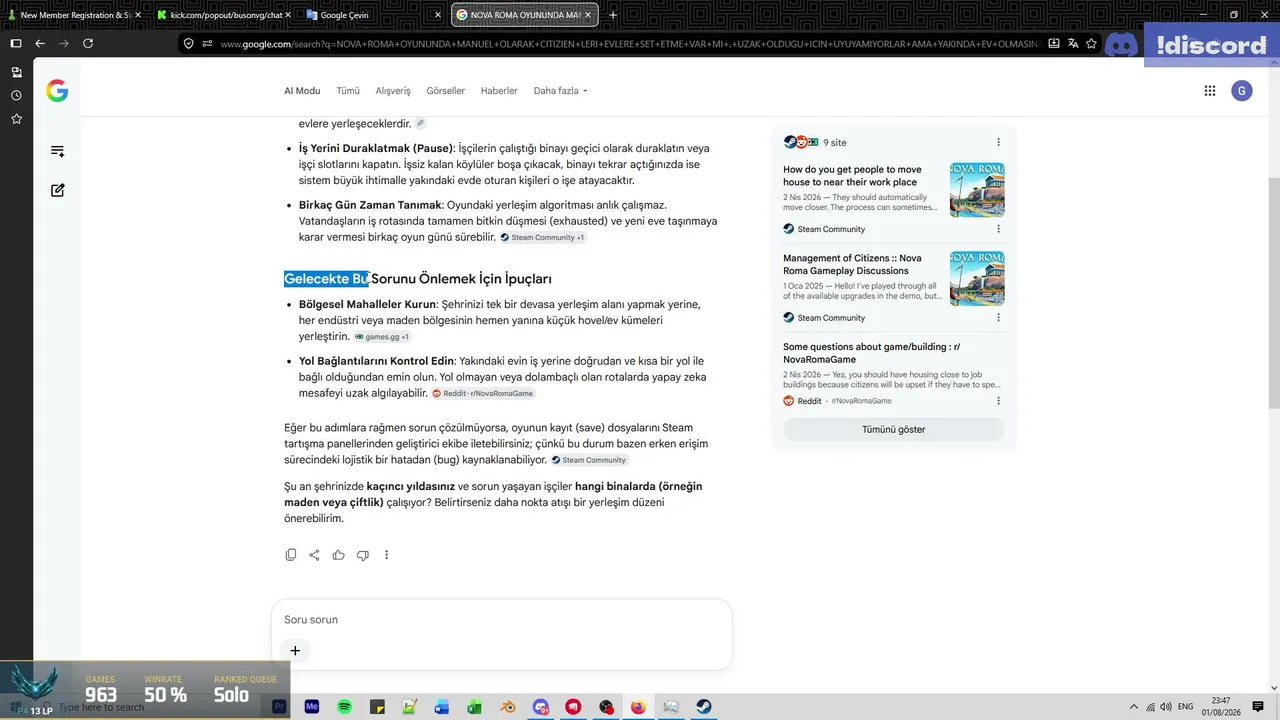Open Firefox history in the browser sidebar

[x=16, y=96]
